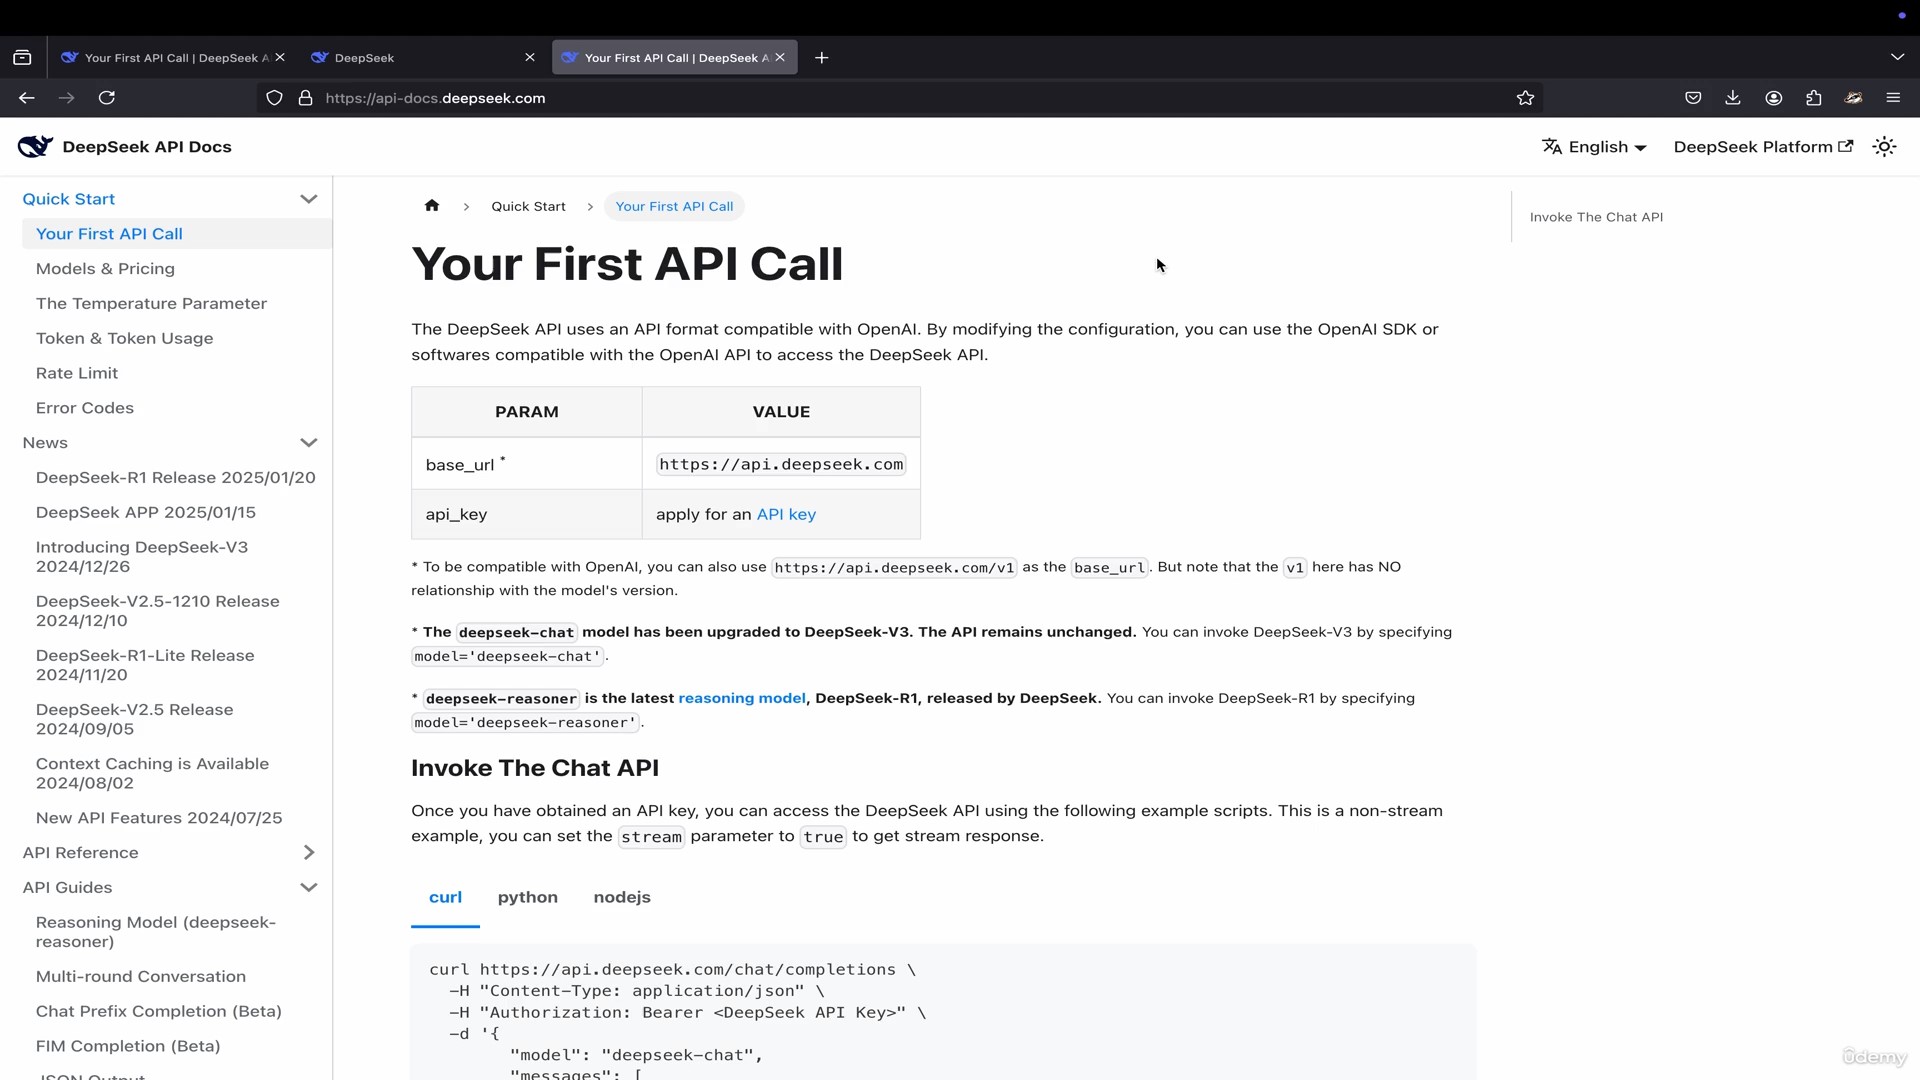Click the News sidebar label

45,443
